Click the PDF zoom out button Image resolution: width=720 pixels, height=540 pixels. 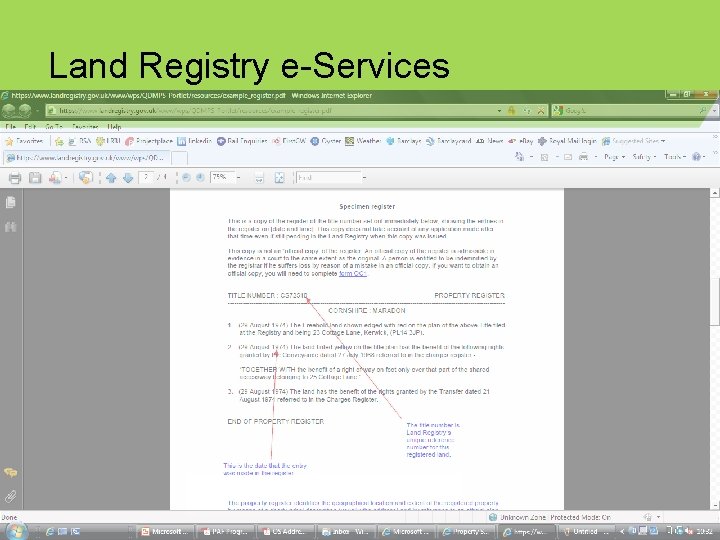pos(186,178)
